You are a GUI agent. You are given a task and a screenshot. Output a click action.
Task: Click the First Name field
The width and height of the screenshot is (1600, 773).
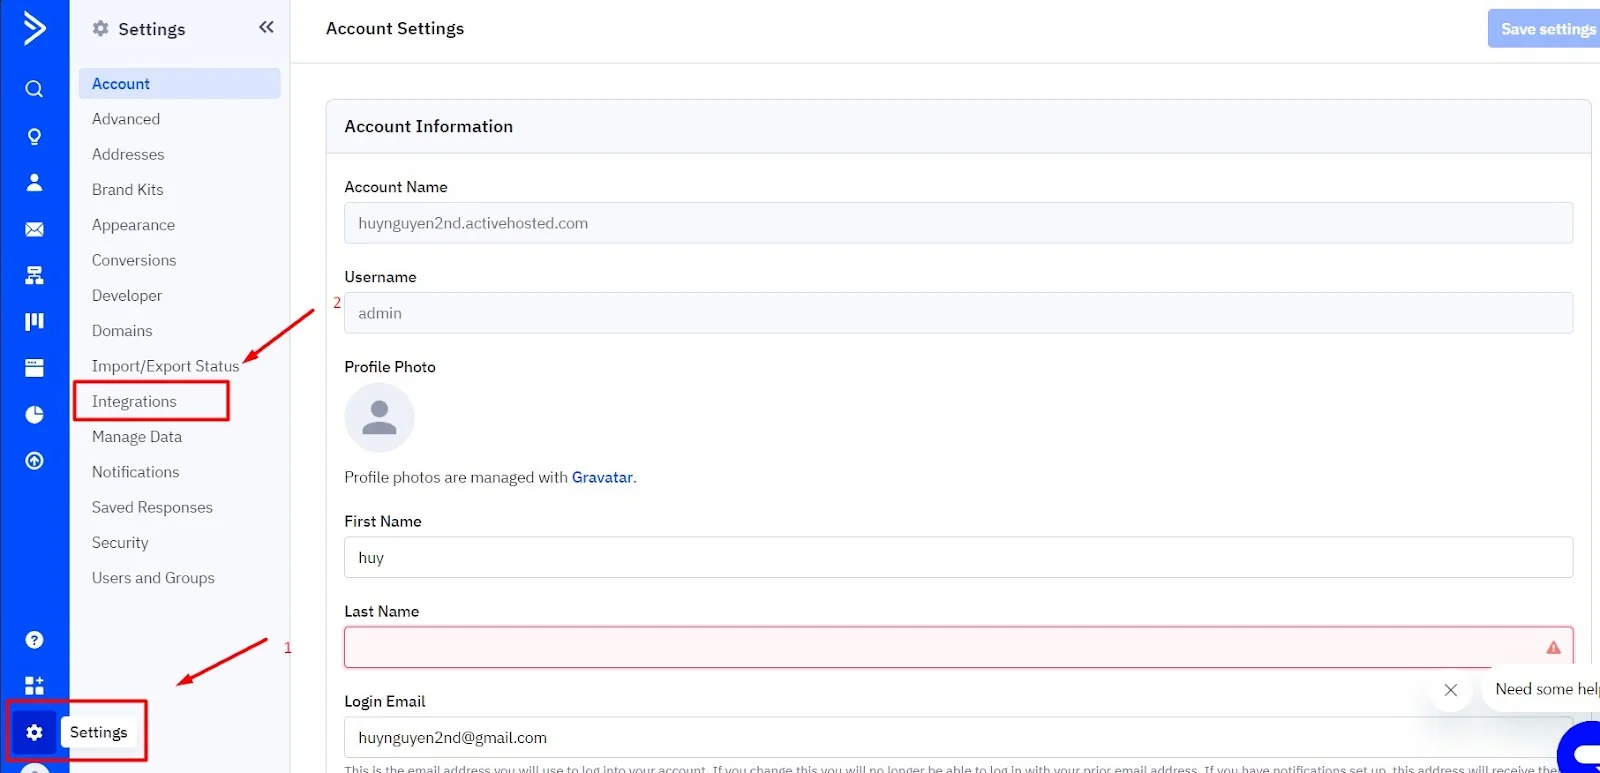(958, 557)
